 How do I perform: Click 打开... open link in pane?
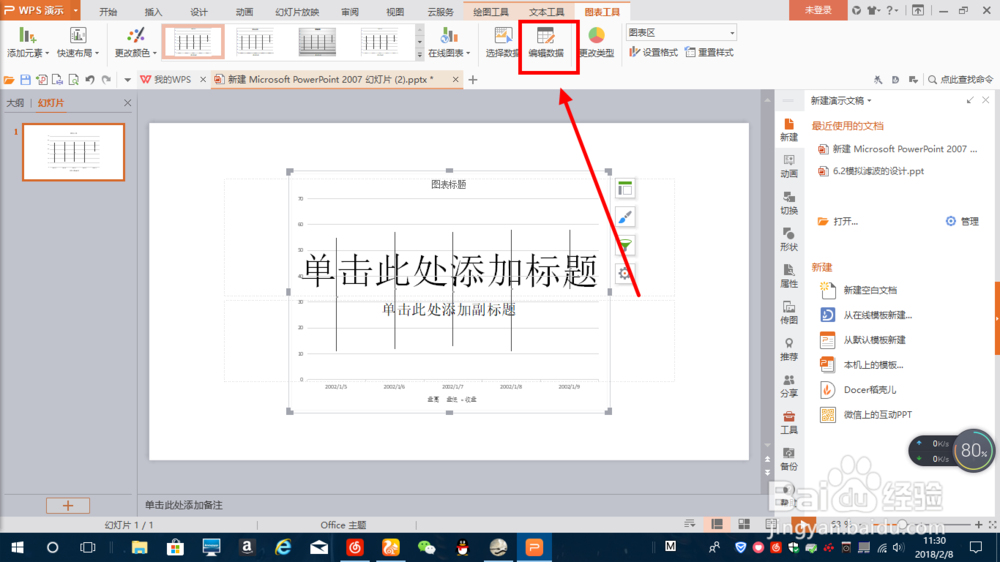tap(839, 221)
